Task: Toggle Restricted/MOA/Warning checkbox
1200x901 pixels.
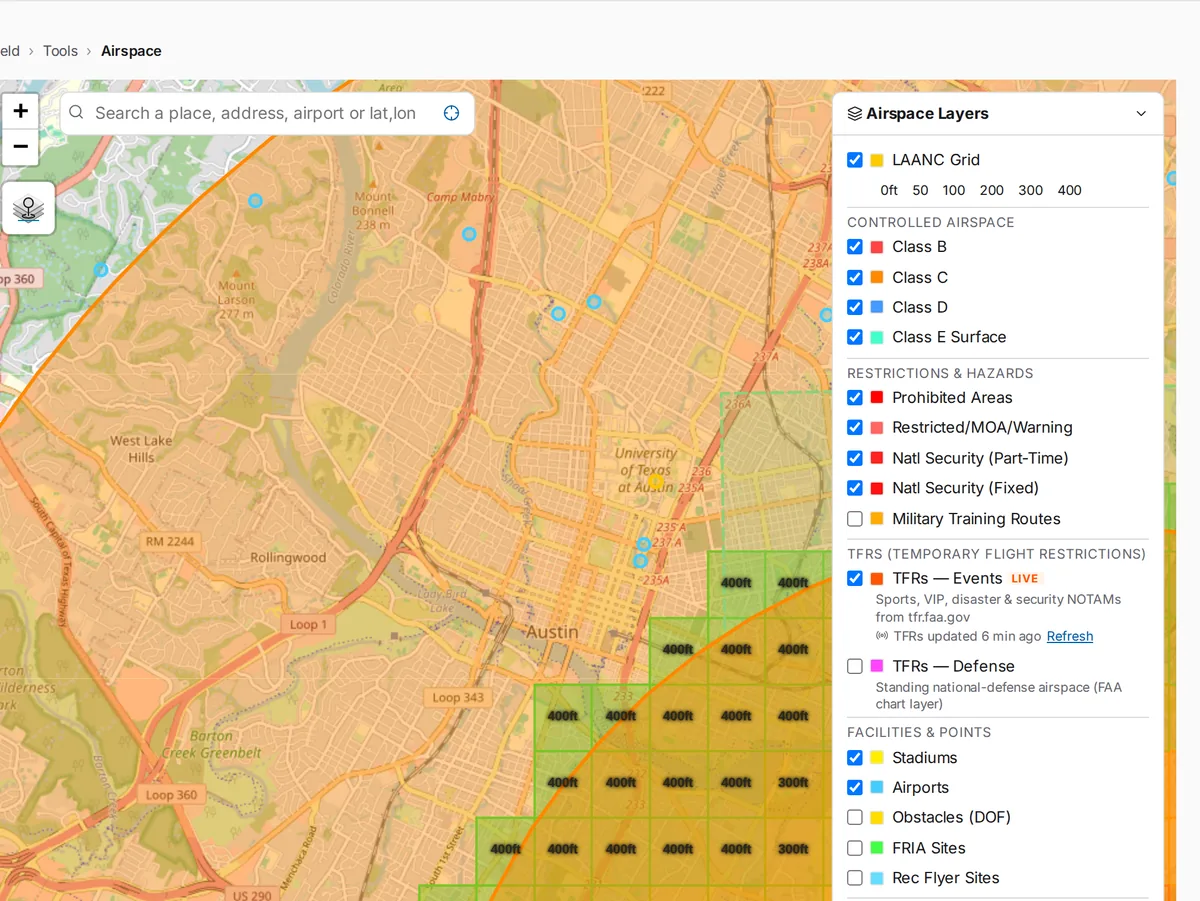Action: pos(855,428)
